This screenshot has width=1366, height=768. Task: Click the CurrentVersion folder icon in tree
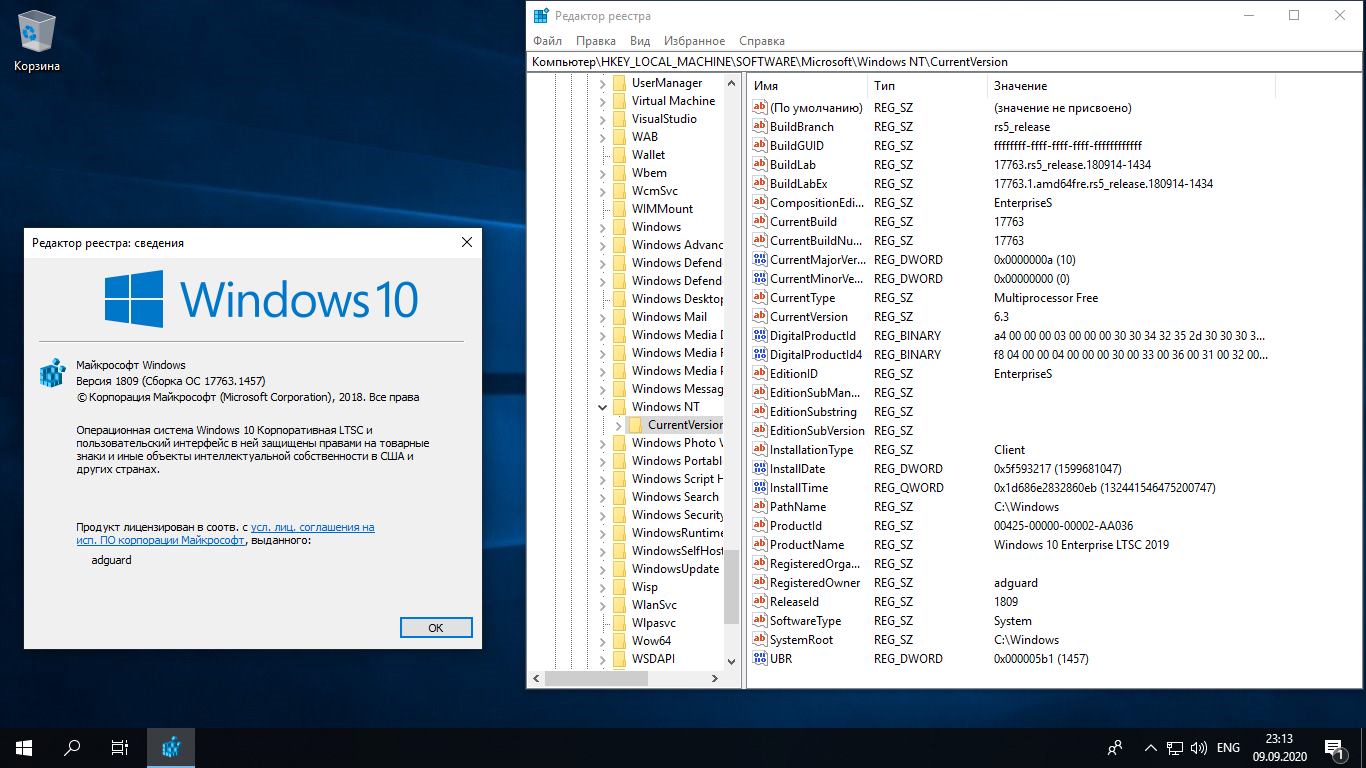pyautogui.click(x=636, y=425)
